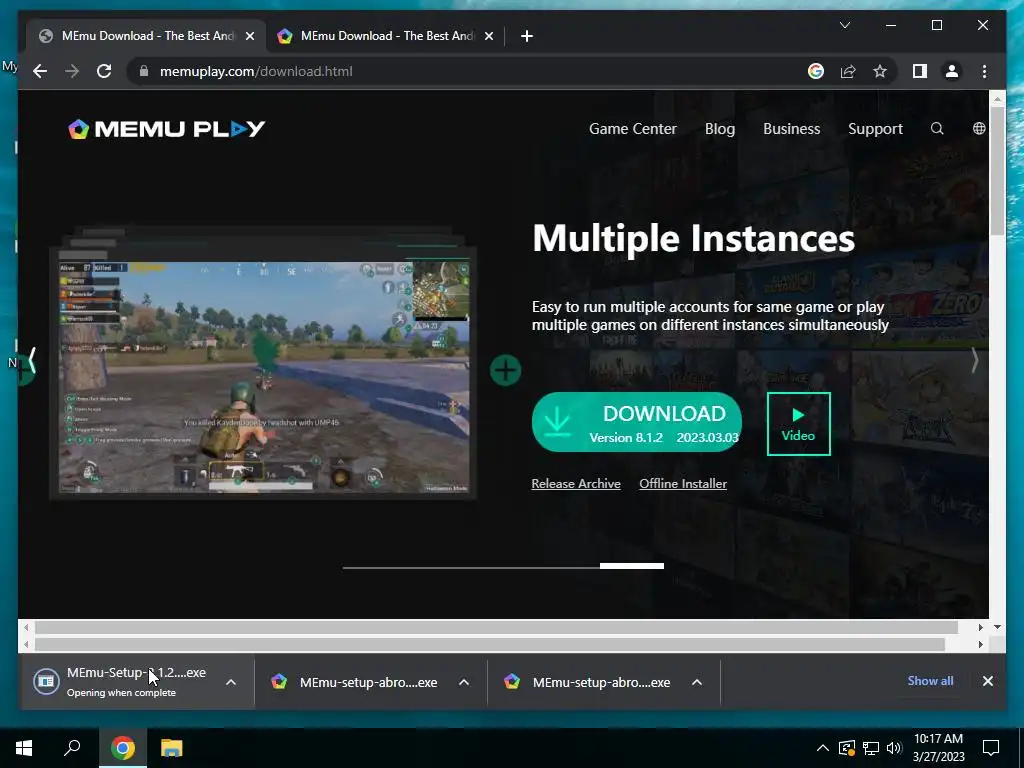This screenshot has height=768, width=1024.
Task: View site info via the padlock icon
Action: [144, 71]
